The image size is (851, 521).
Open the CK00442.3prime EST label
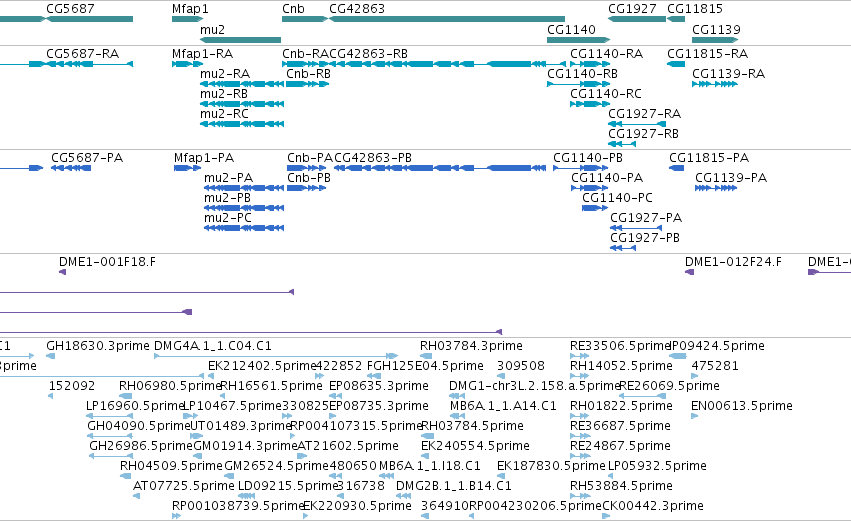point(653,507)
